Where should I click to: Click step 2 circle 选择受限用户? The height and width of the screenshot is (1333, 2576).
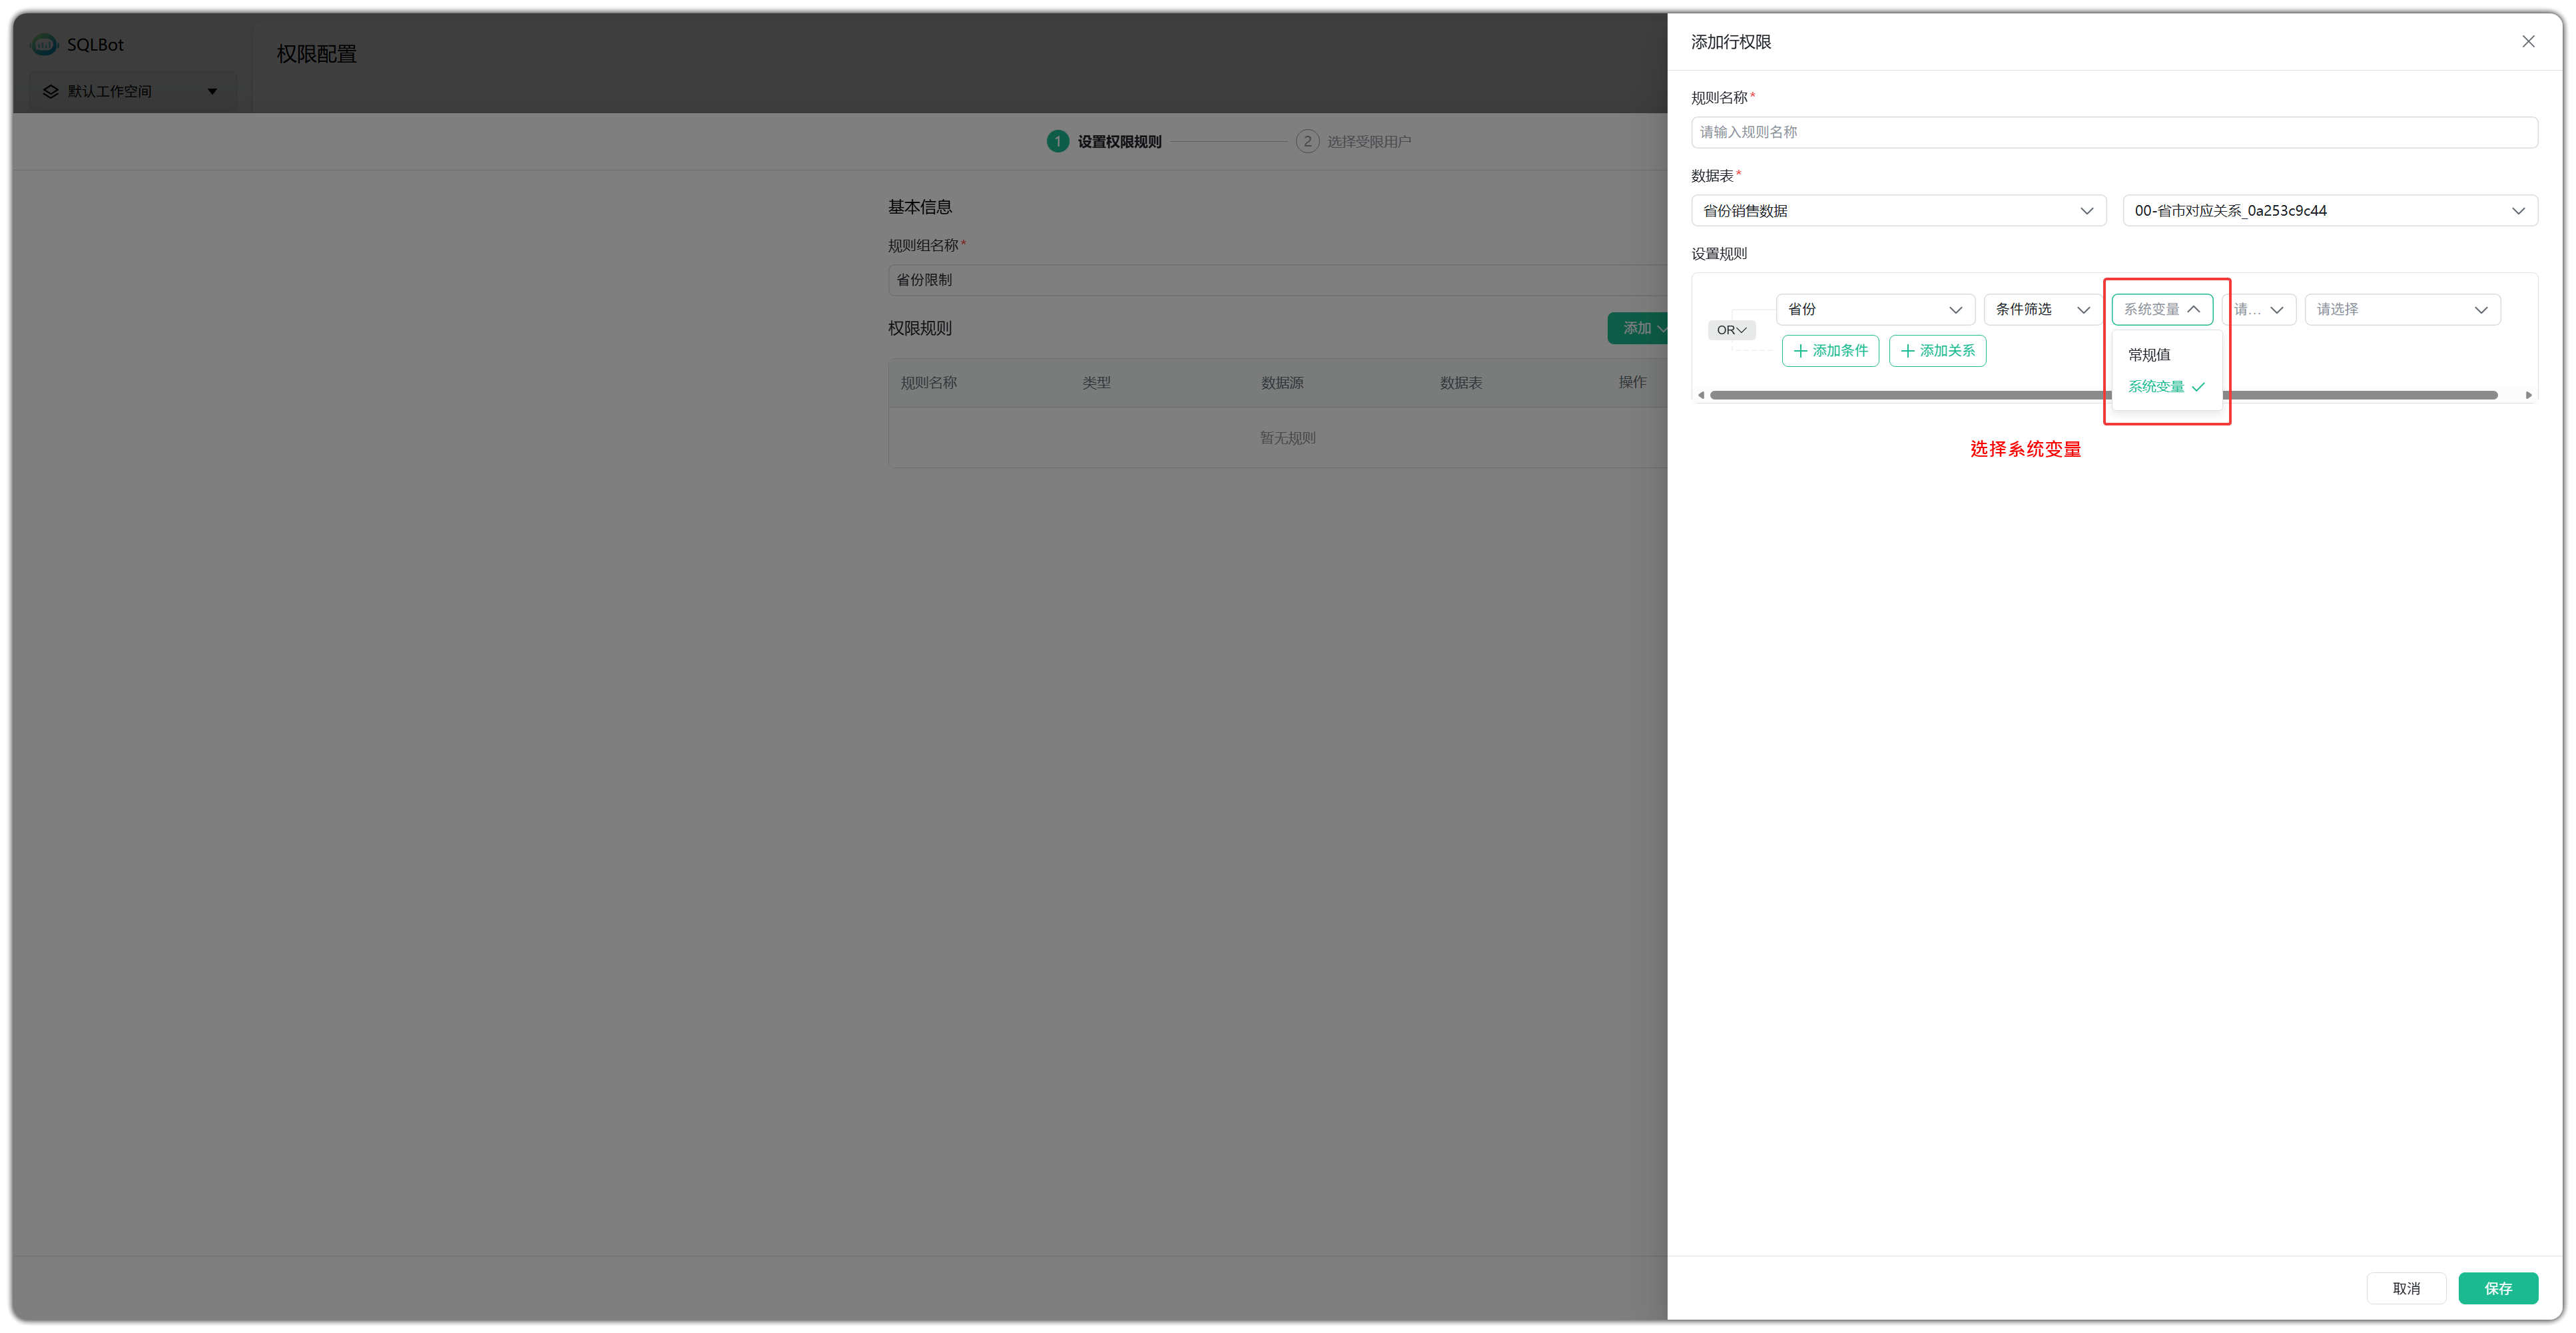(x=1307, y=141)
